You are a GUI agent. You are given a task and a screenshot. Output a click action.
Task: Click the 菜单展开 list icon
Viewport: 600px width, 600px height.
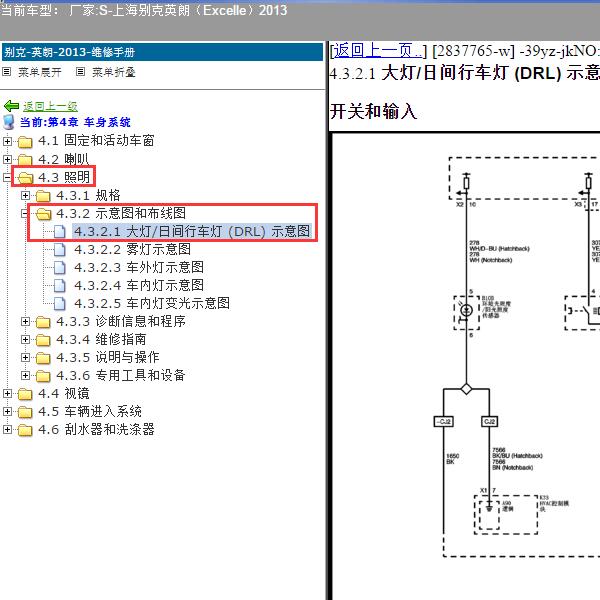[7, 72]
